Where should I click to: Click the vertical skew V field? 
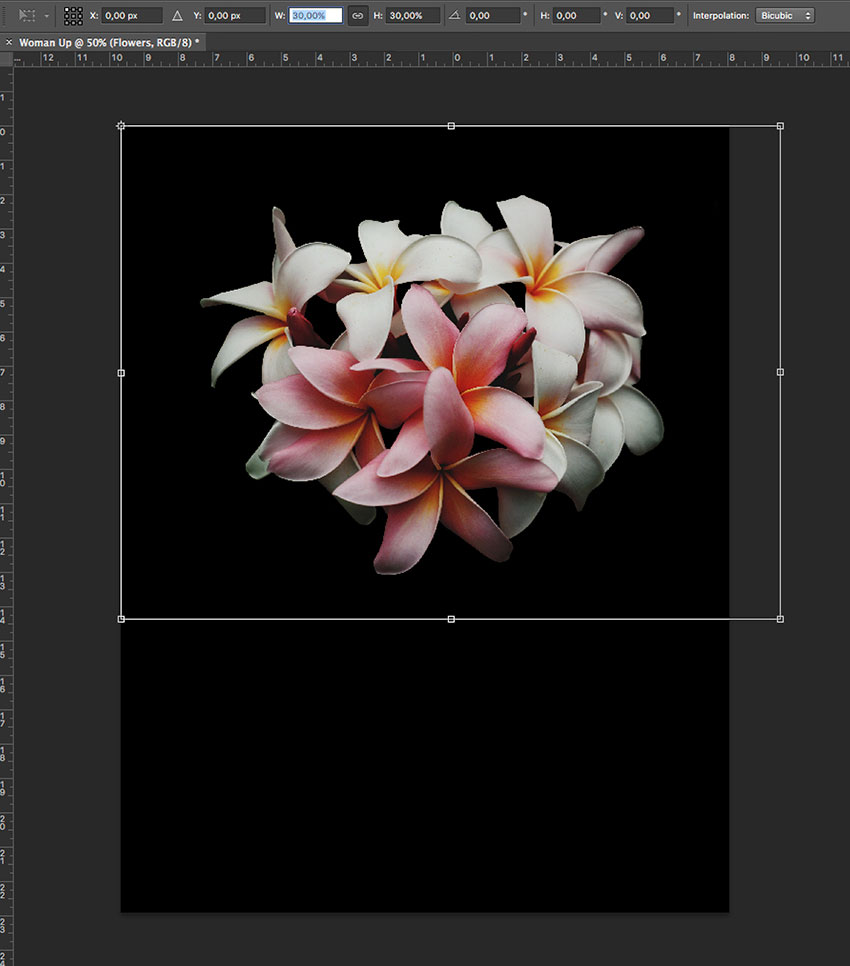pyautogui.click(x=650, y=15)
